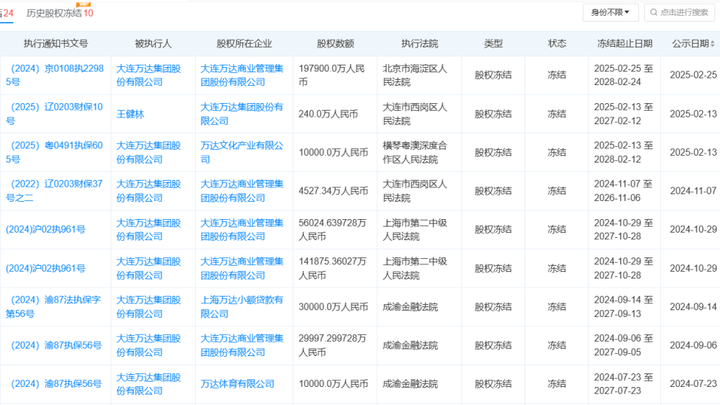Open 万达文化产业有限公司 company link

point(242,152)
